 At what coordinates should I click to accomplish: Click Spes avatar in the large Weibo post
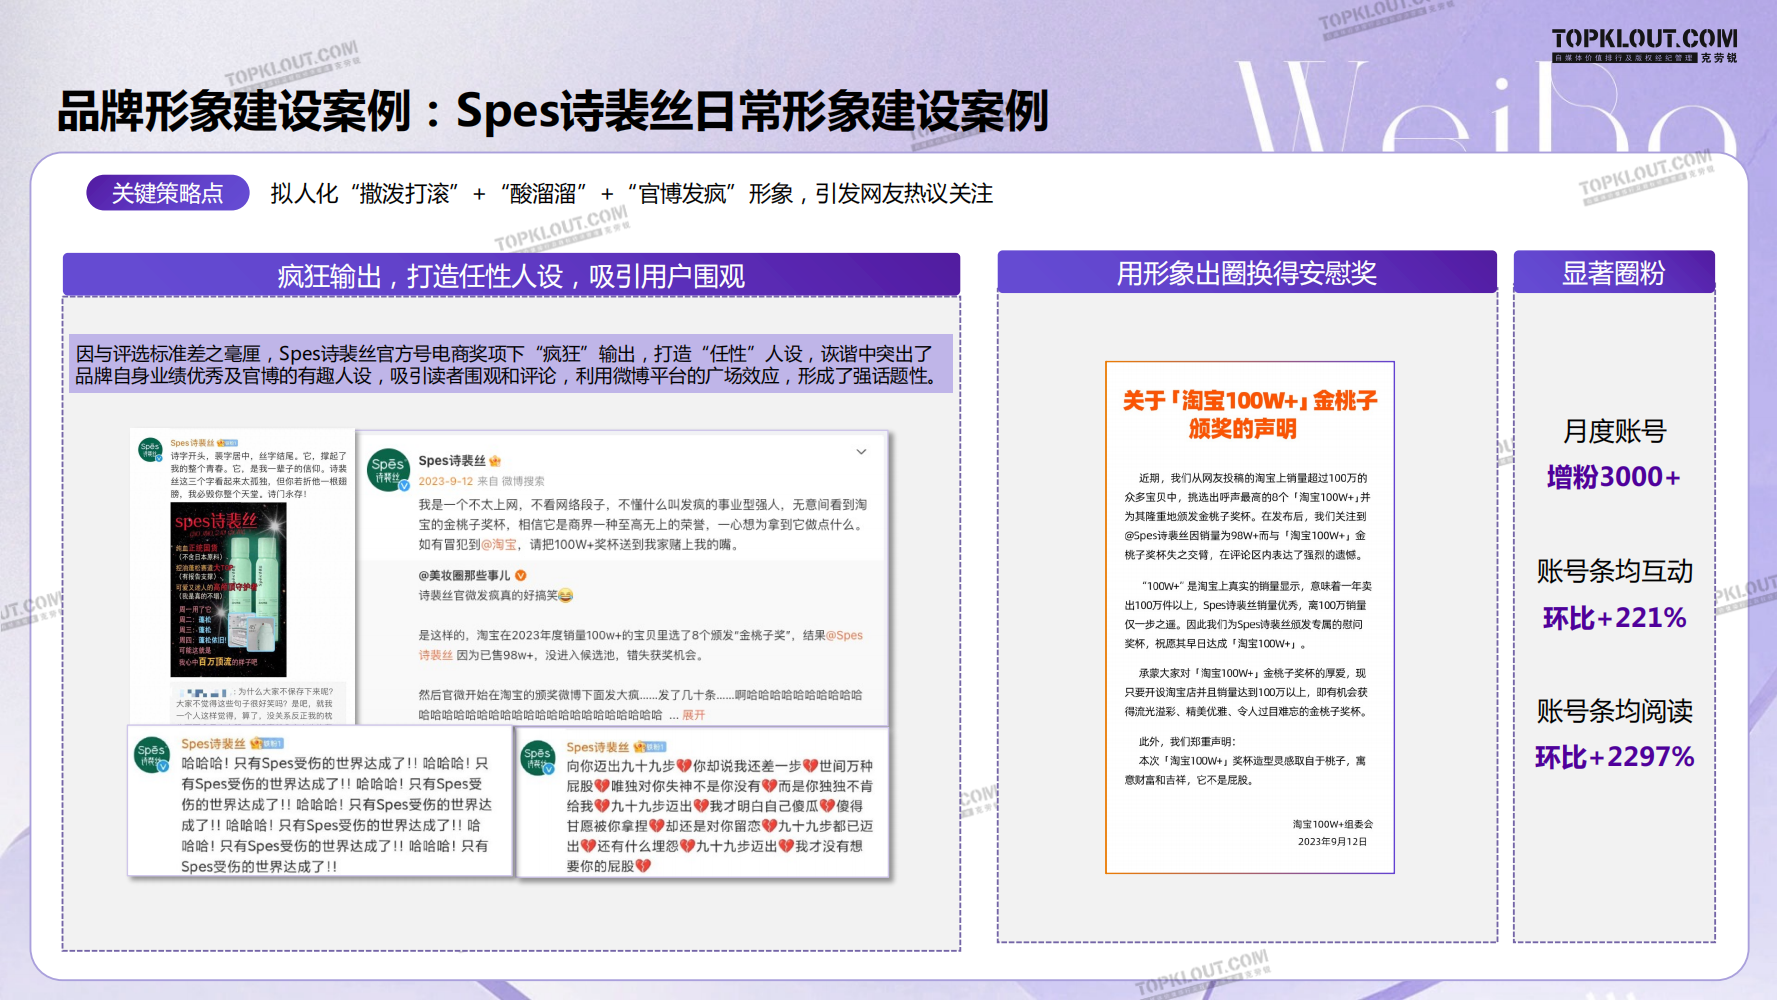point(388,469)
